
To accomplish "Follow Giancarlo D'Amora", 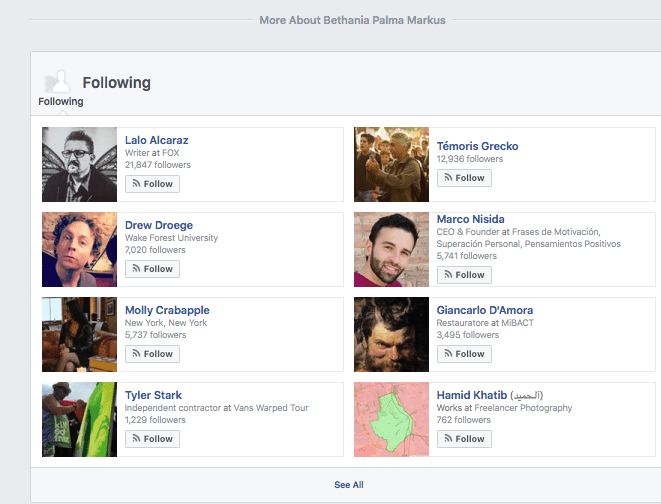I will [x=464, y=354].
